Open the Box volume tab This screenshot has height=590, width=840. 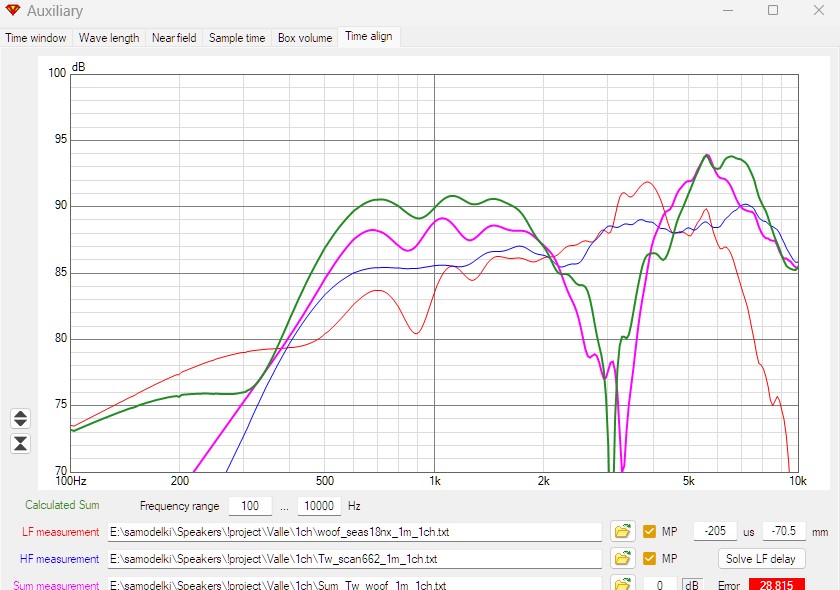click(x=305, y=38)
